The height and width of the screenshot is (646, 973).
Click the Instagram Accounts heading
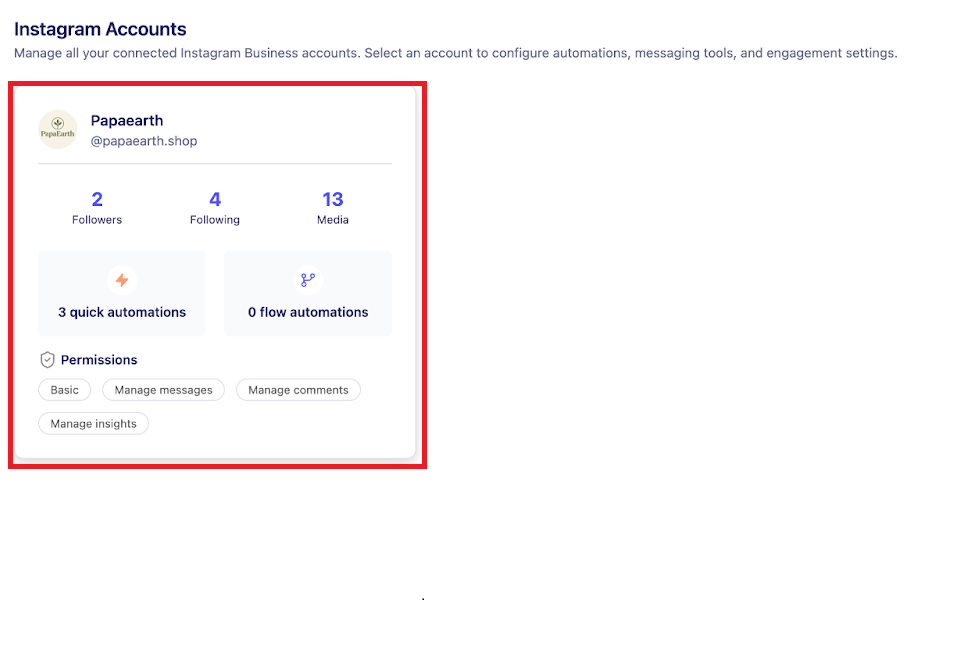(100, 29)
